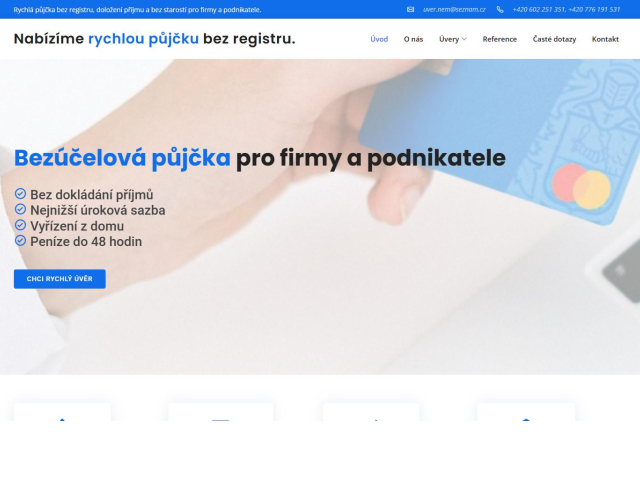Click the email address link in top bar
This screenshot has height=480, width=640.
(x=454, y=9)
